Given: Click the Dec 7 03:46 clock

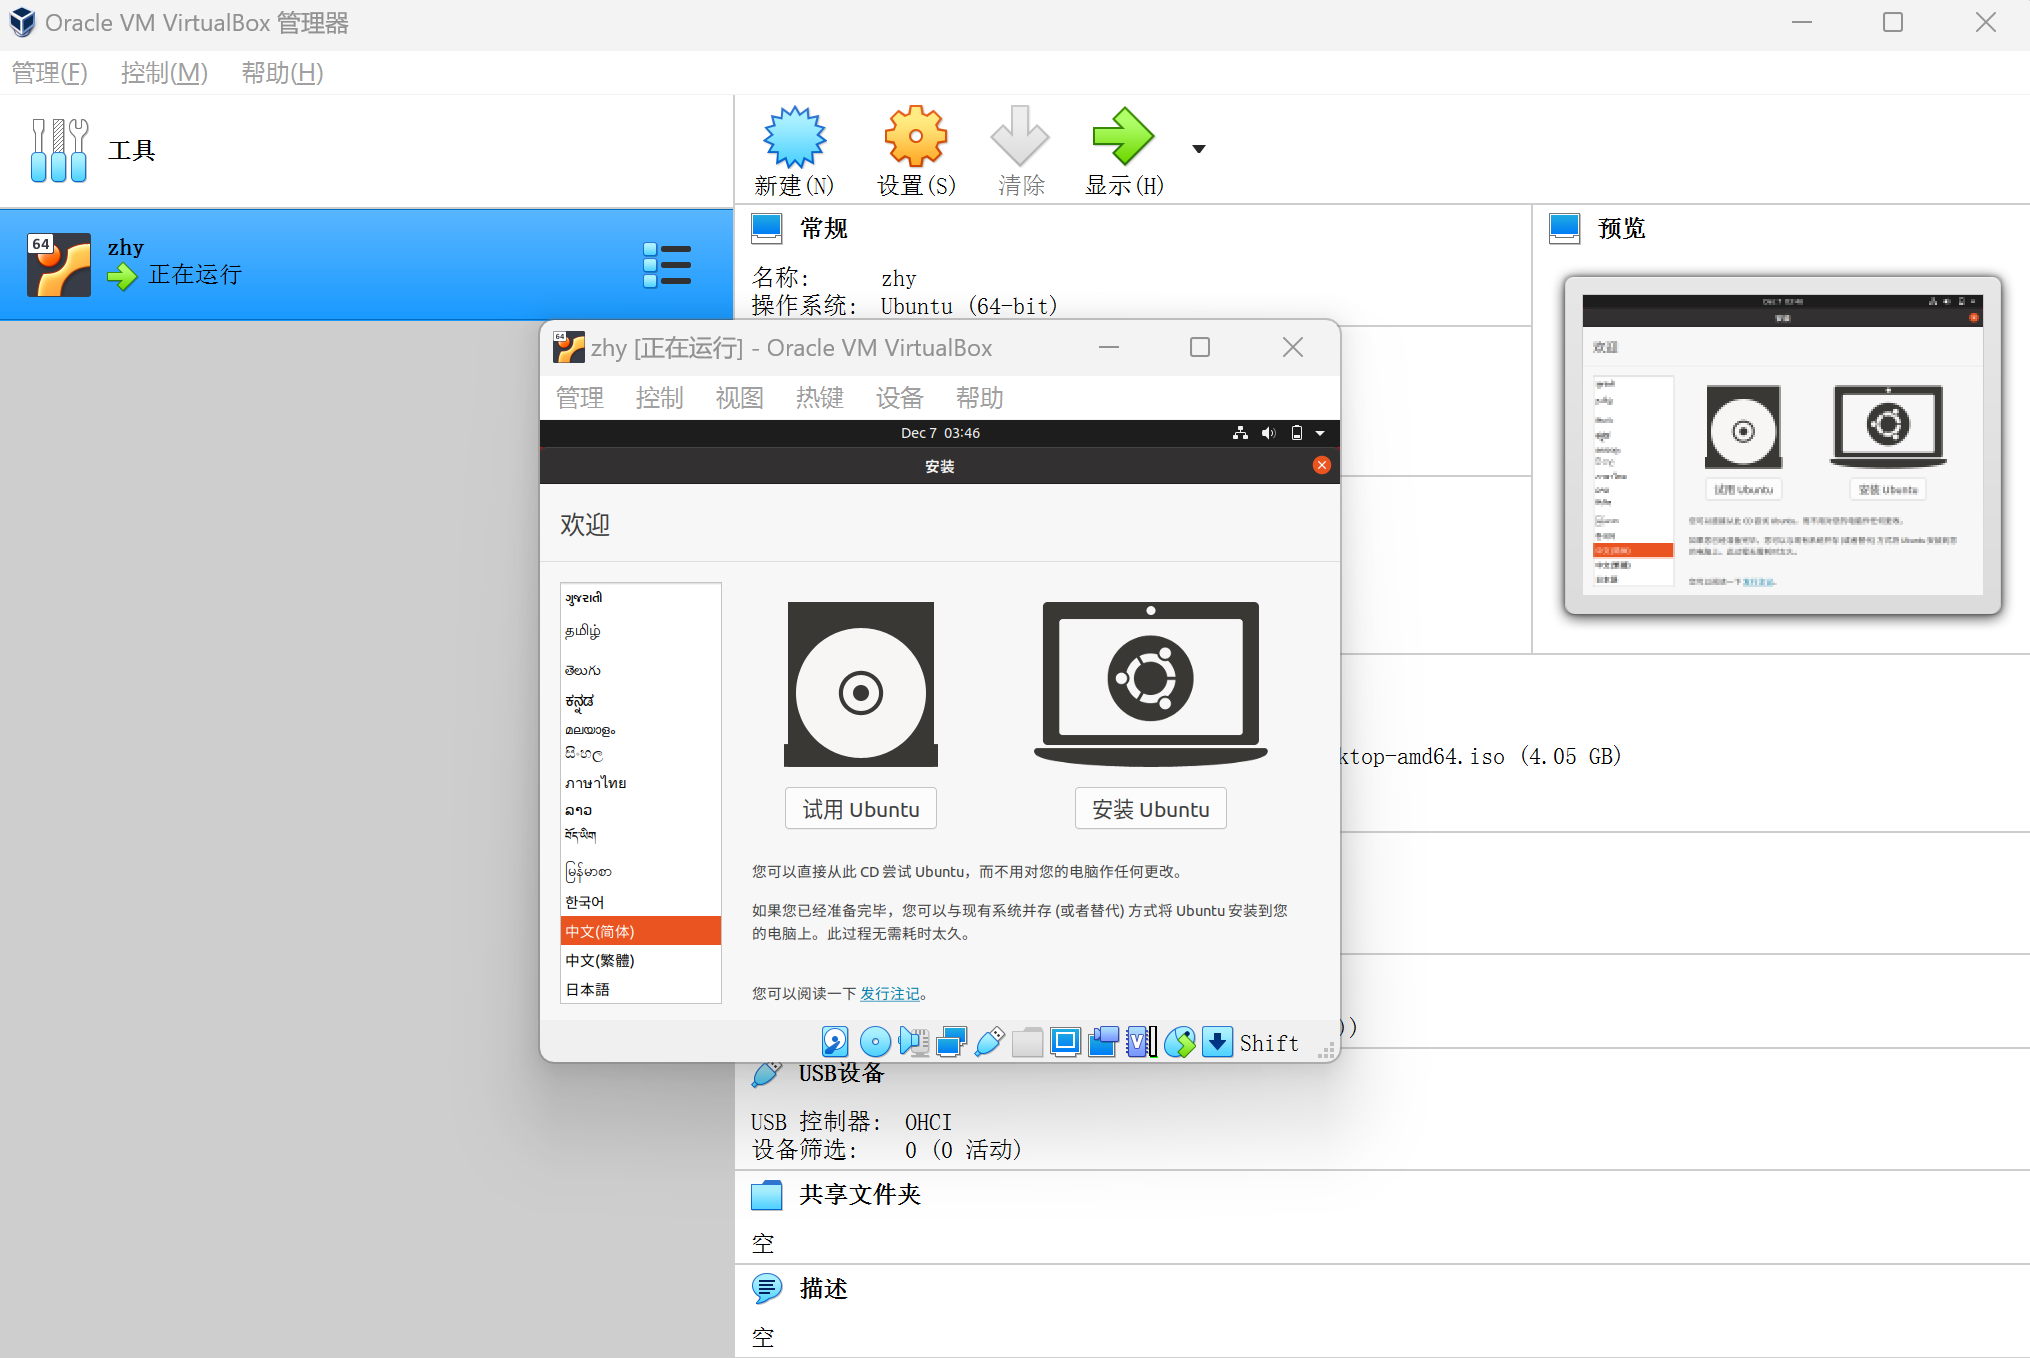Looking at the screenshot, I should click(x=940, y=433).
